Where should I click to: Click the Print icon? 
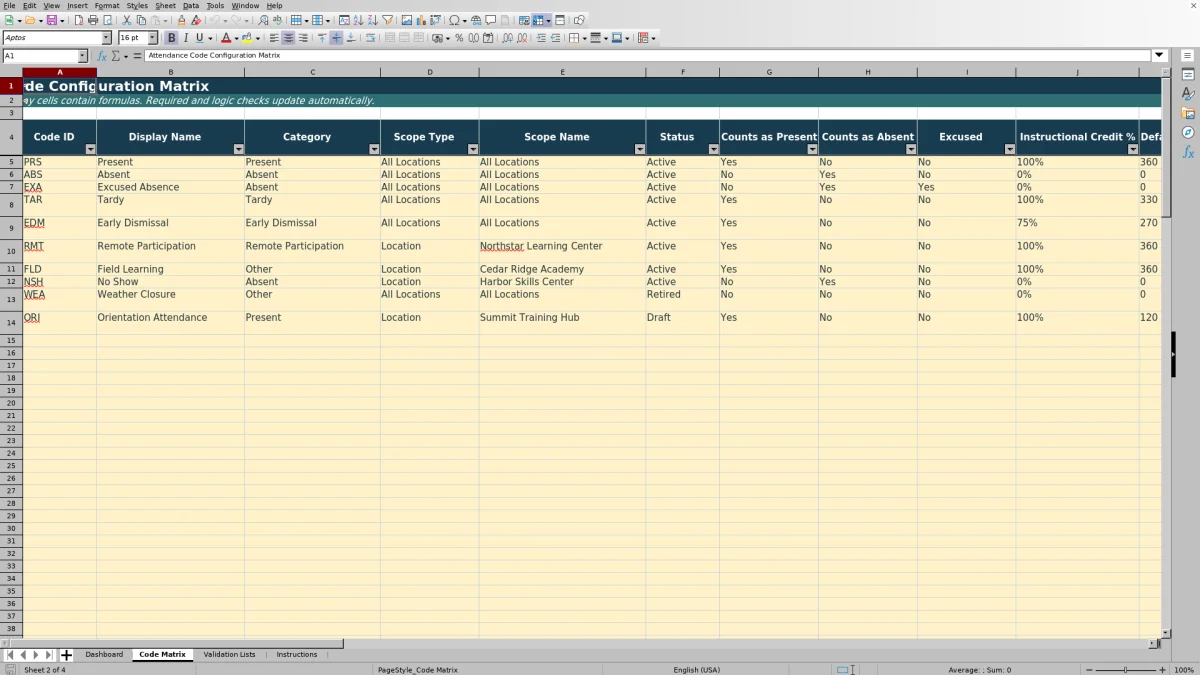point(93,20)
